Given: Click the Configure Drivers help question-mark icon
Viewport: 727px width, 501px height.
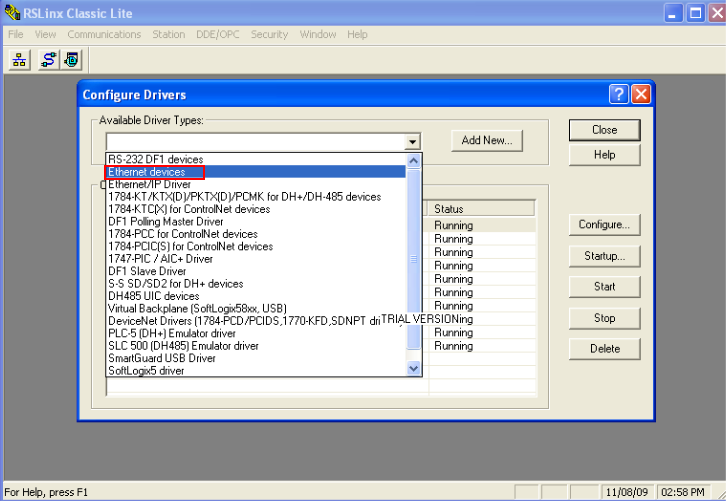Looking at the screenshot, I should point(619,95).
